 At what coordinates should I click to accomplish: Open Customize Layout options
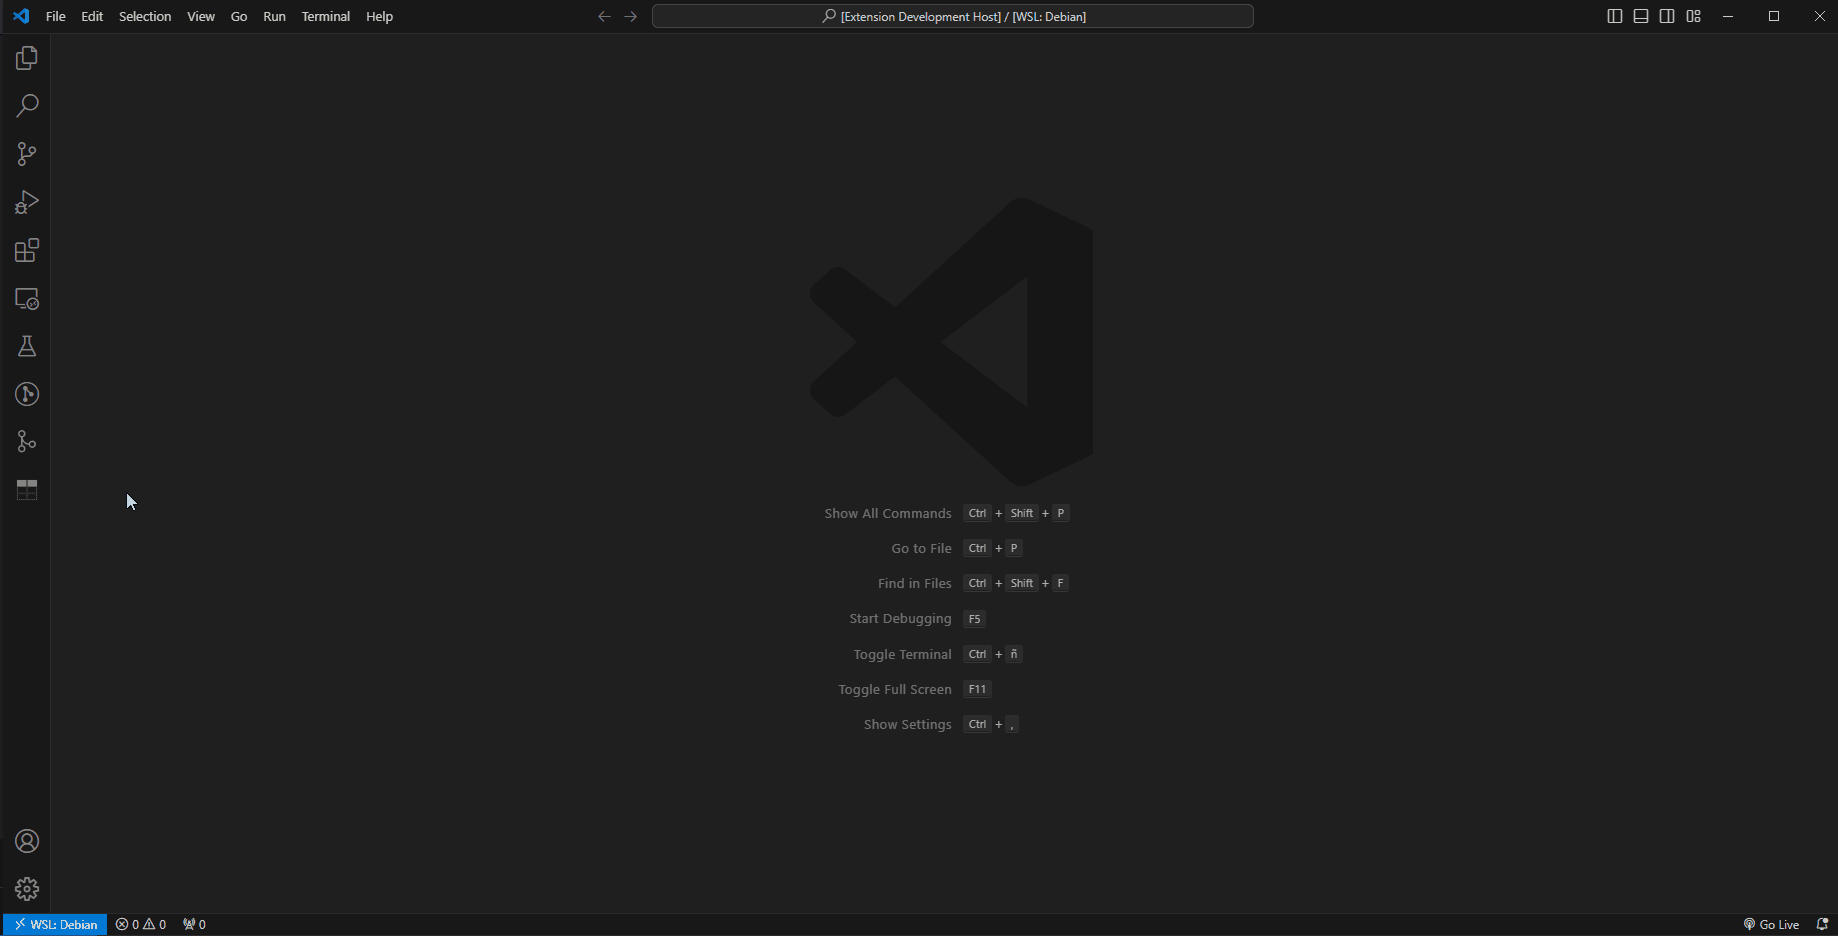pos(1693,16)
